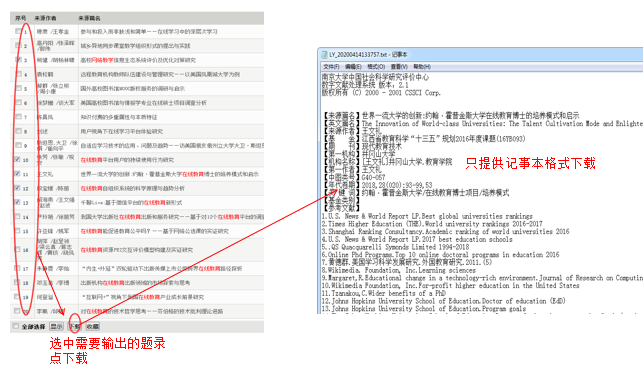643x367 pixels.
Task: Click reference 12 Johns Hopkins Doctor of education
Action: tap(443, 301)
